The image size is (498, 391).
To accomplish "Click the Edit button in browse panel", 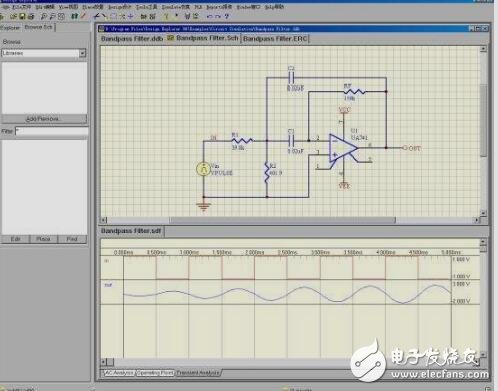I will 15,239.
